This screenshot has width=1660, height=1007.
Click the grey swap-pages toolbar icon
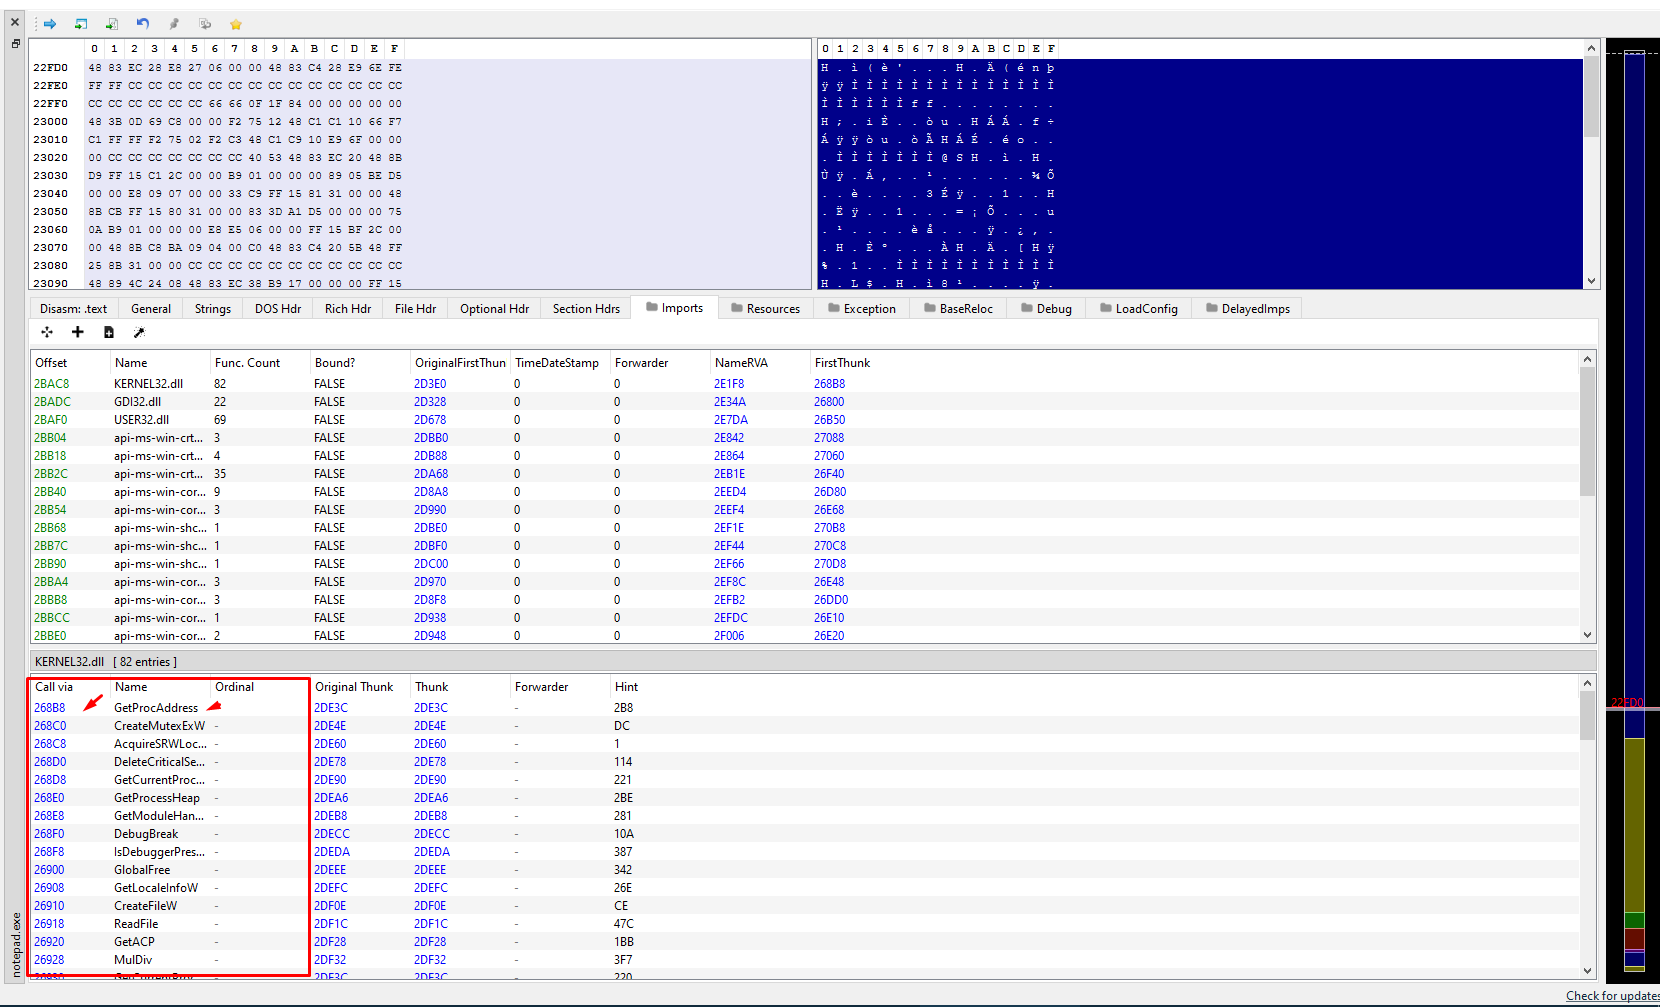point(205,24)
